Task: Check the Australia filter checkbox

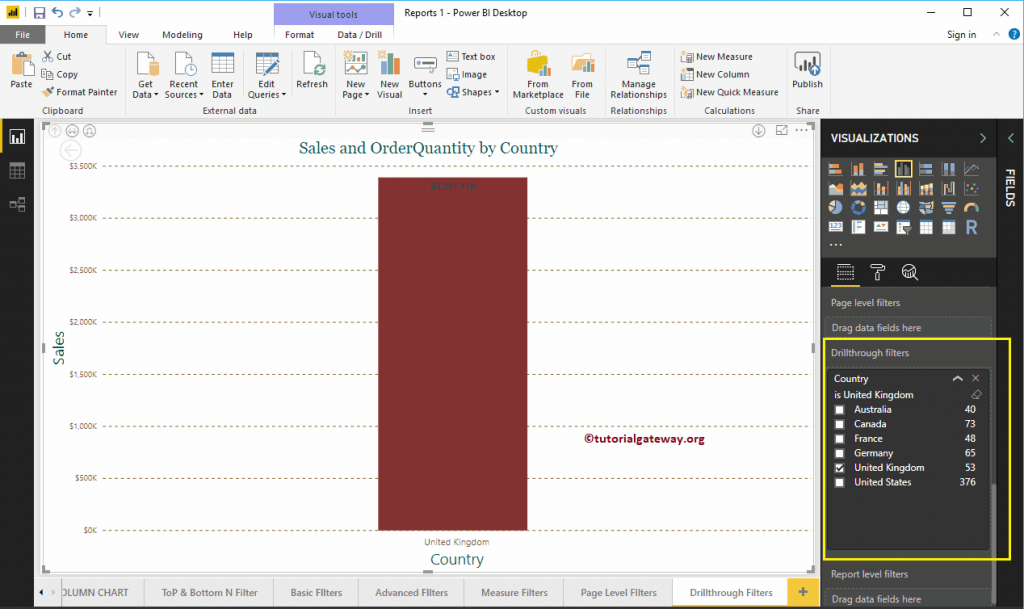Action: [x=839, y=409]
